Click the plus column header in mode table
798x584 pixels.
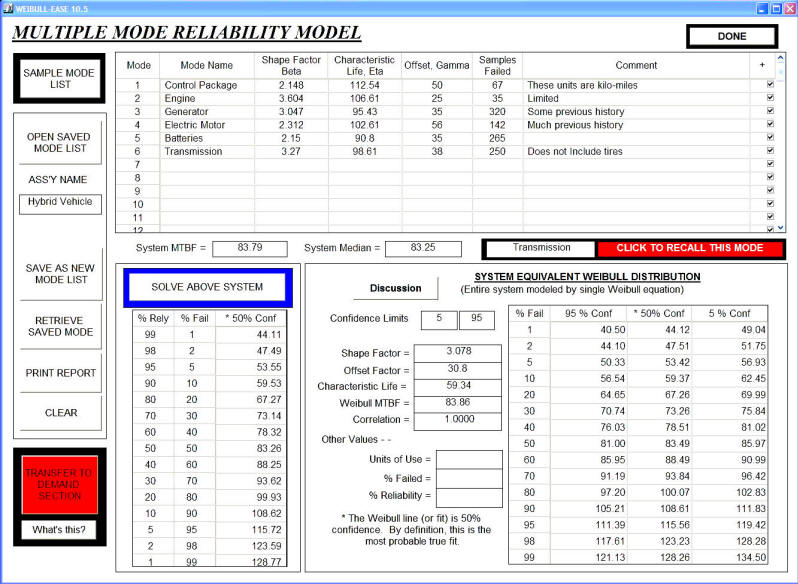point(762,65)
